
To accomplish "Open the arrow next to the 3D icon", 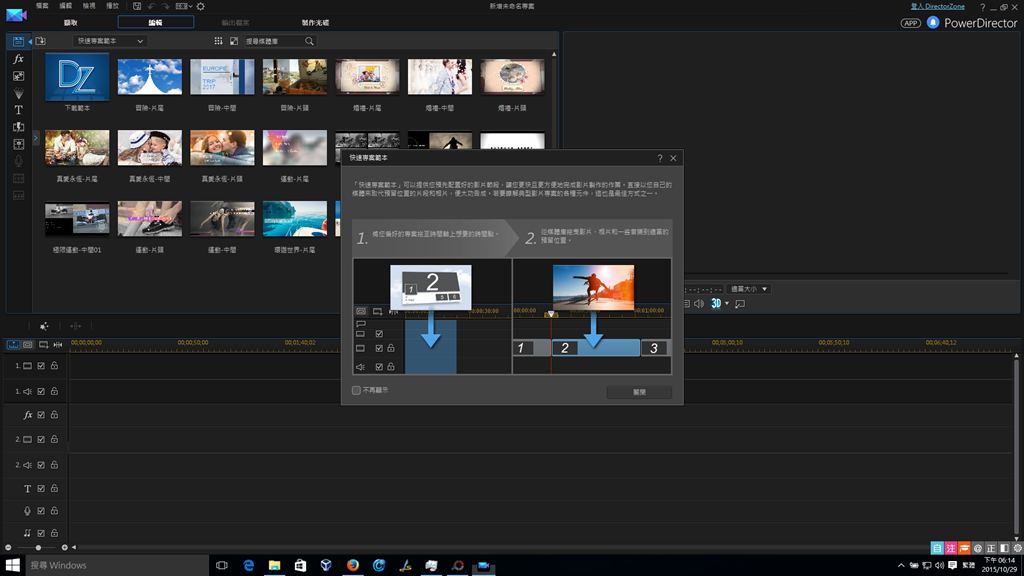I will [727, 304].
